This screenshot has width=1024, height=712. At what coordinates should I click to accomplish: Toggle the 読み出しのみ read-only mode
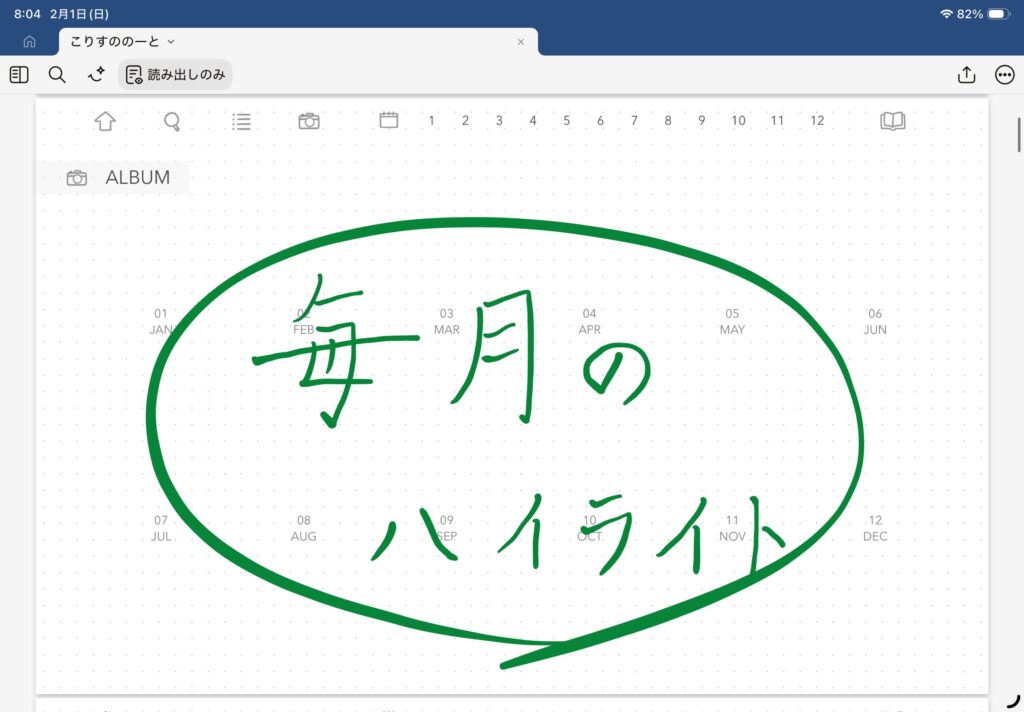176,75
